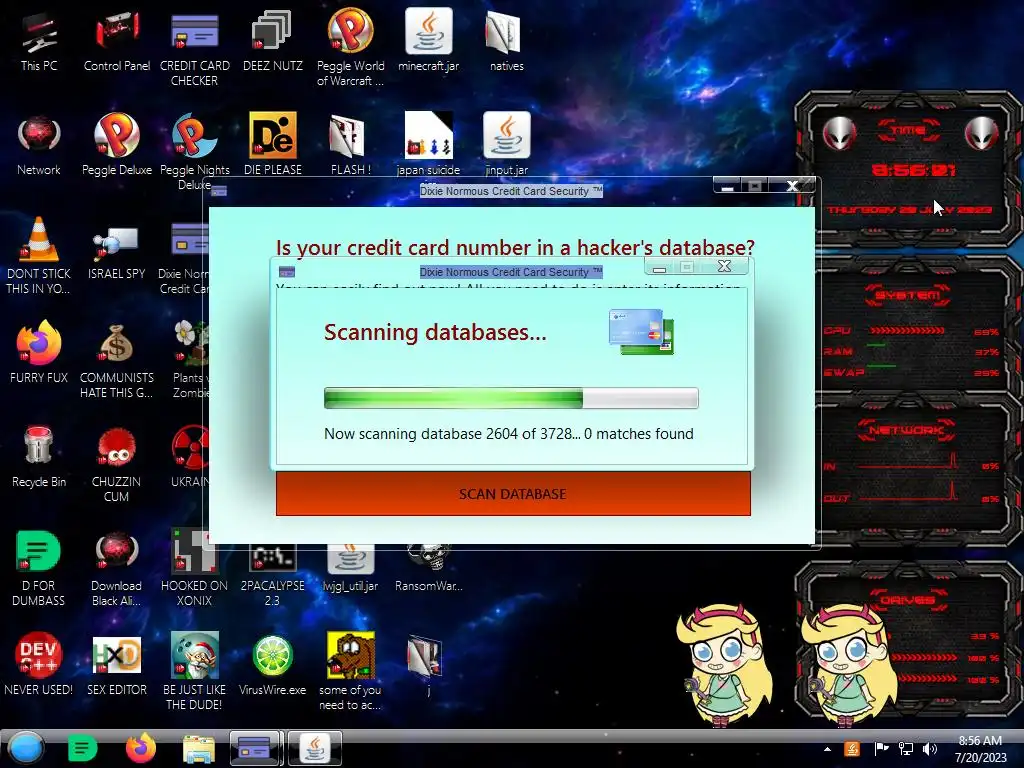Click the left Alien head in time gadget

[x=839, y=133]
